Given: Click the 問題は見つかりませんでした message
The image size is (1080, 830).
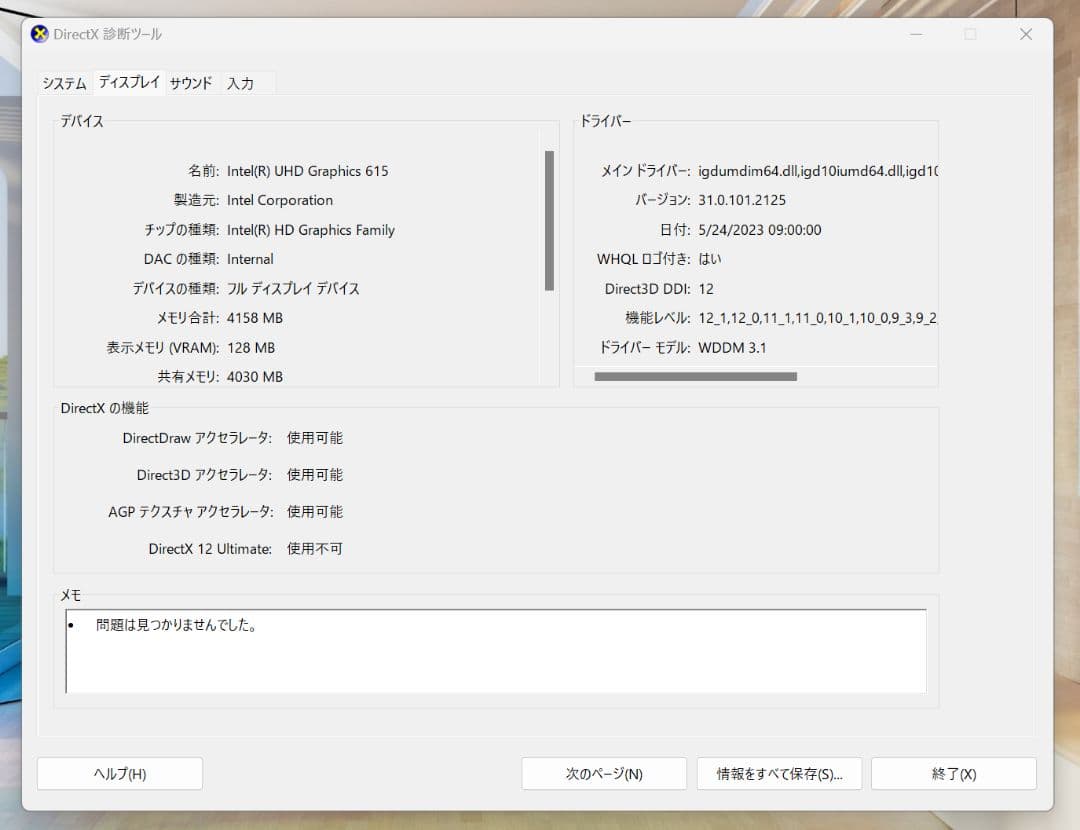Looking at the screenshot, I should pyautogui.click(x=176, y=624).
